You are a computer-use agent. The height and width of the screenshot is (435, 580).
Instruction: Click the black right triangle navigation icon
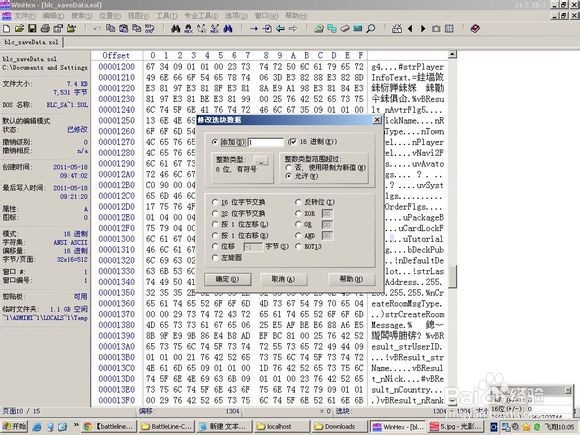click(423, 28)
